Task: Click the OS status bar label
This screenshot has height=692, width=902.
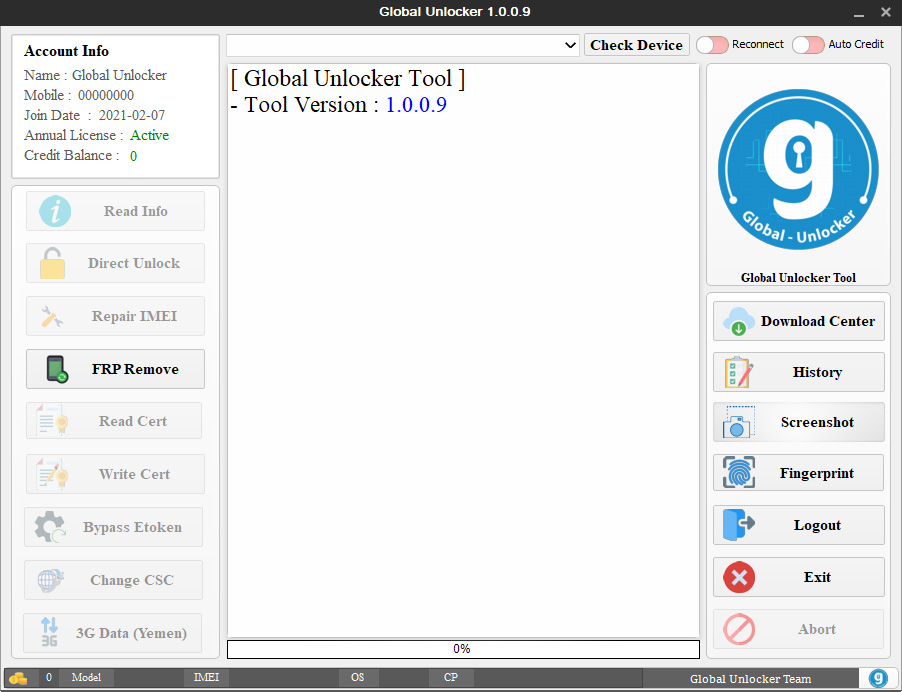Action: pyautogui.click(x=358, y=678)
